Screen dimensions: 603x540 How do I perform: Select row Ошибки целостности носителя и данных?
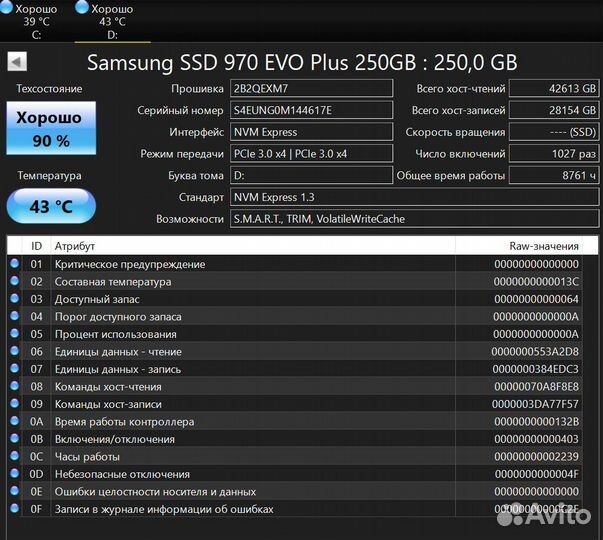[x=295, y=492]
